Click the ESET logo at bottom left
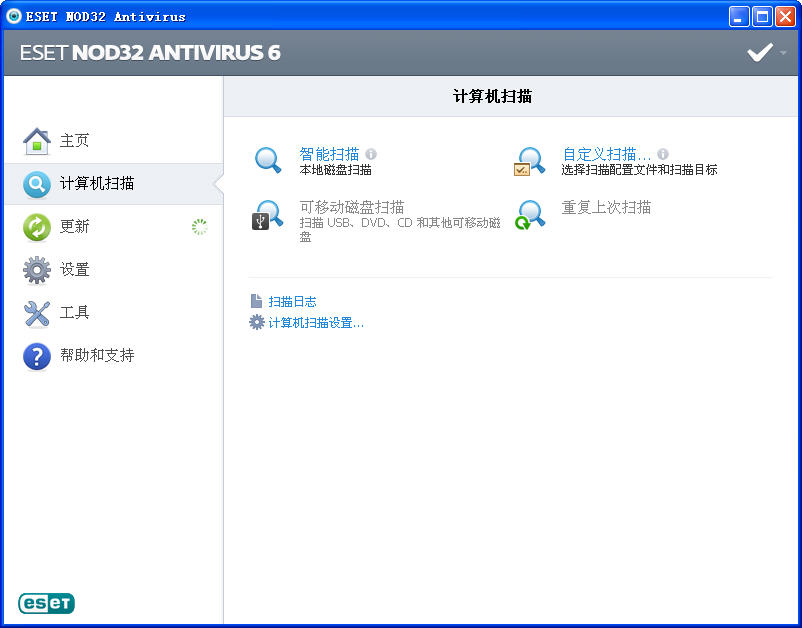This screenshot has height=628, width=802. click(46, 603)
